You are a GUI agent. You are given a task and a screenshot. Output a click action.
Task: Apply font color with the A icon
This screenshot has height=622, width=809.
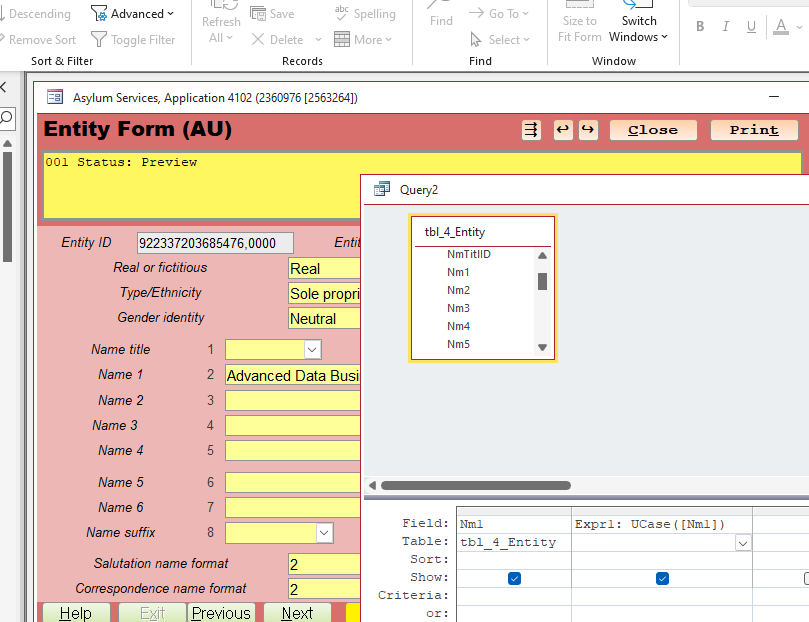pos(781,26)
